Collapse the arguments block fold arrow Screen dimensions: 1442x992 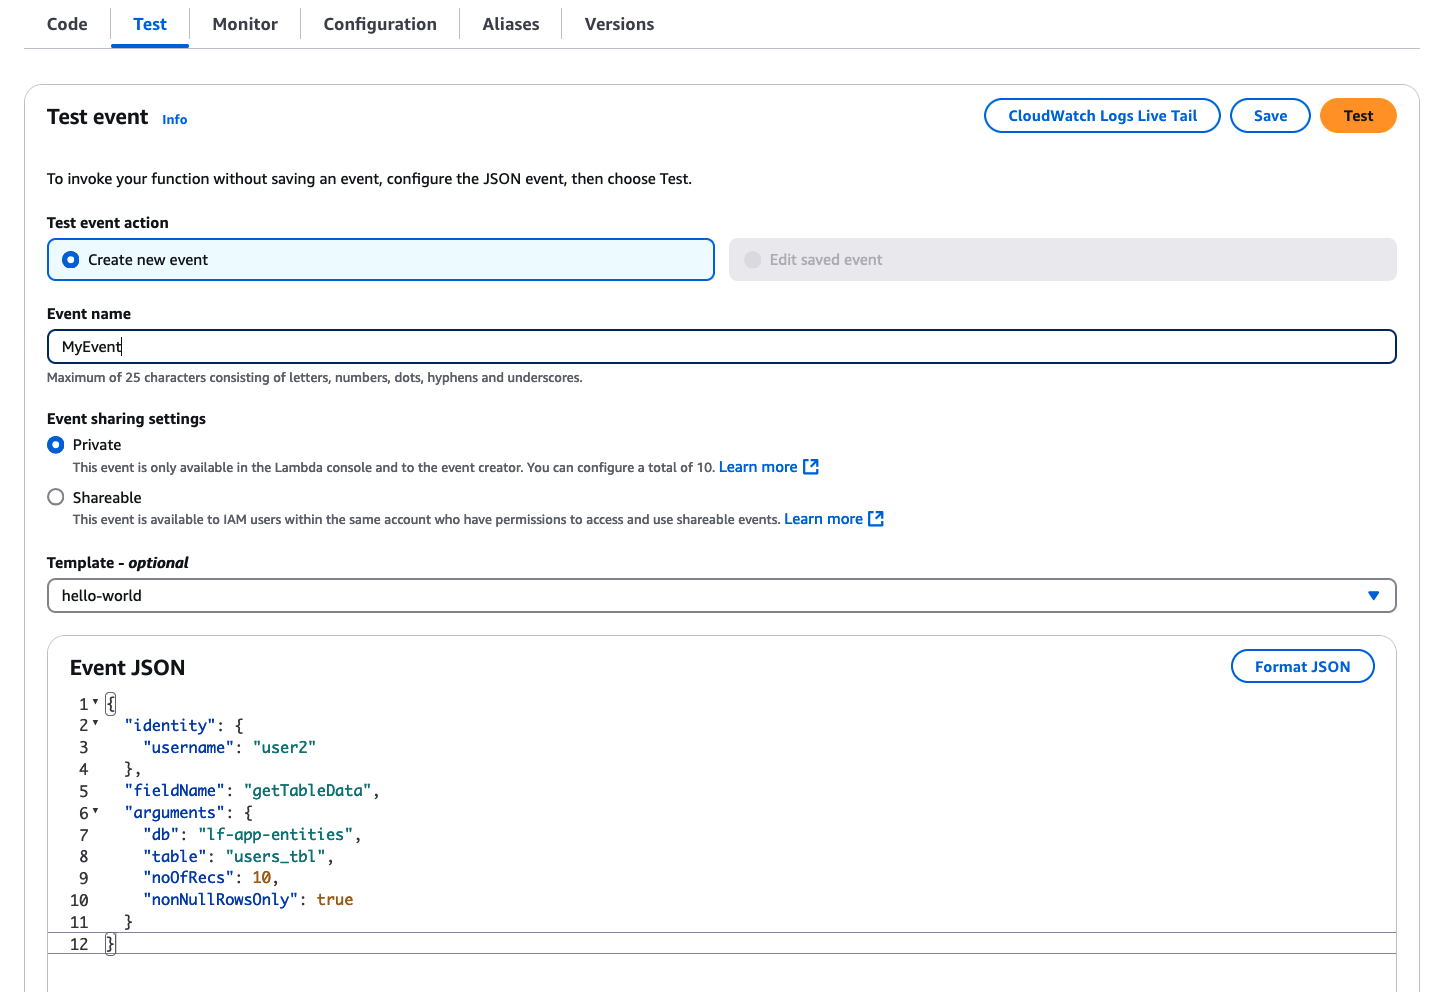96,813
